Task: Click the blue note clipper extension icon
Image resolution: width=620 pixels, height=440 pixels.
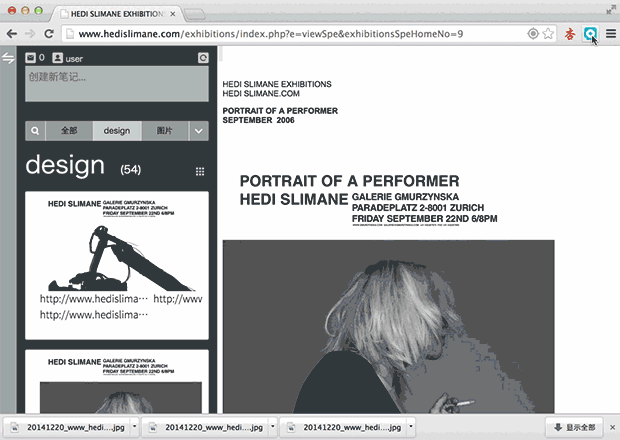Action: pos(590,34)
